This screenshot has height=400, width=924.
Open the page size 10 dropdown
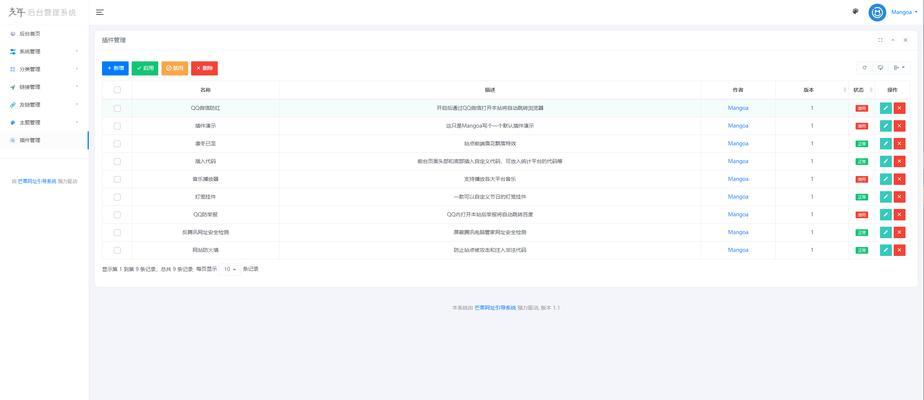[x=229, y=269]
